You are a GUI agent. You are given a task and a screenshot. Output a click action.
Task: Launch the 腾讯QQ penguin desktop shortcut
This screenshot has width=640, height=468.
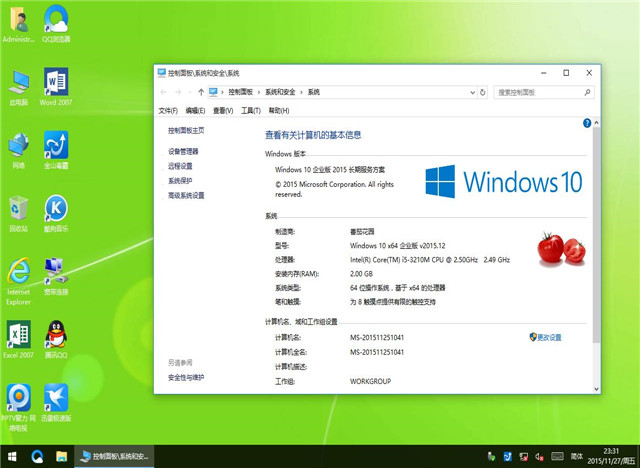coord(56,339)
